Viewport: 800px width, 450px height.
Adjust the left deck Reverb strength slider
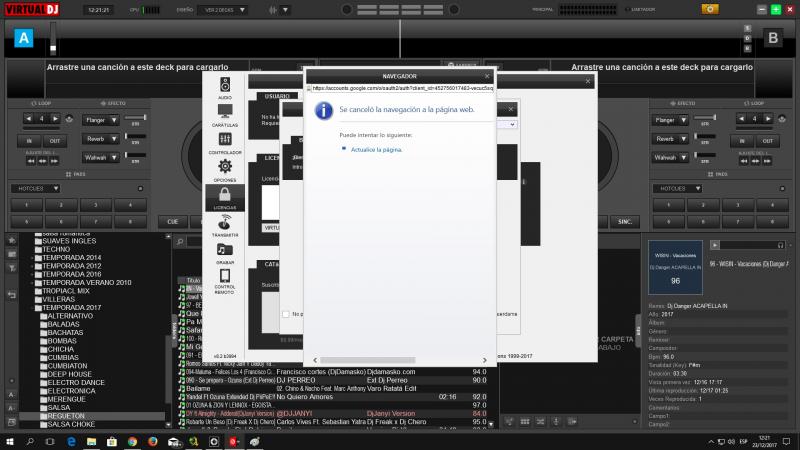pos(136,136)
